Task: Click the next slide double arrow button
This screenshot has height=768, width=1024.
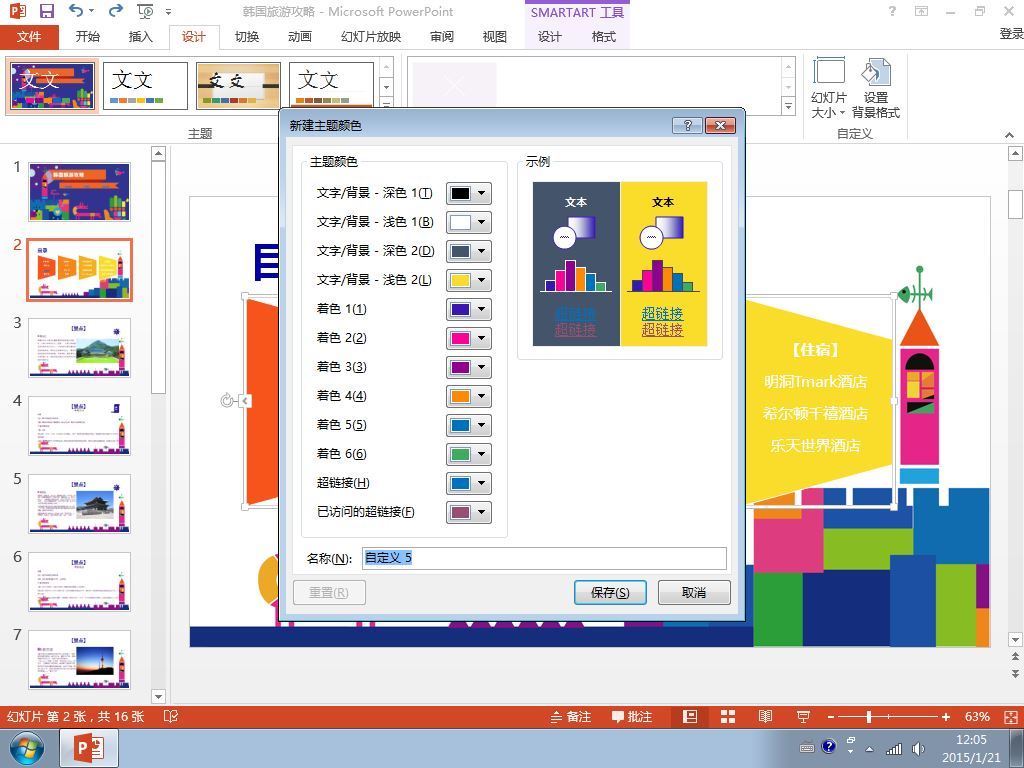Action: pyautogui.click(x=1015, y=673)
